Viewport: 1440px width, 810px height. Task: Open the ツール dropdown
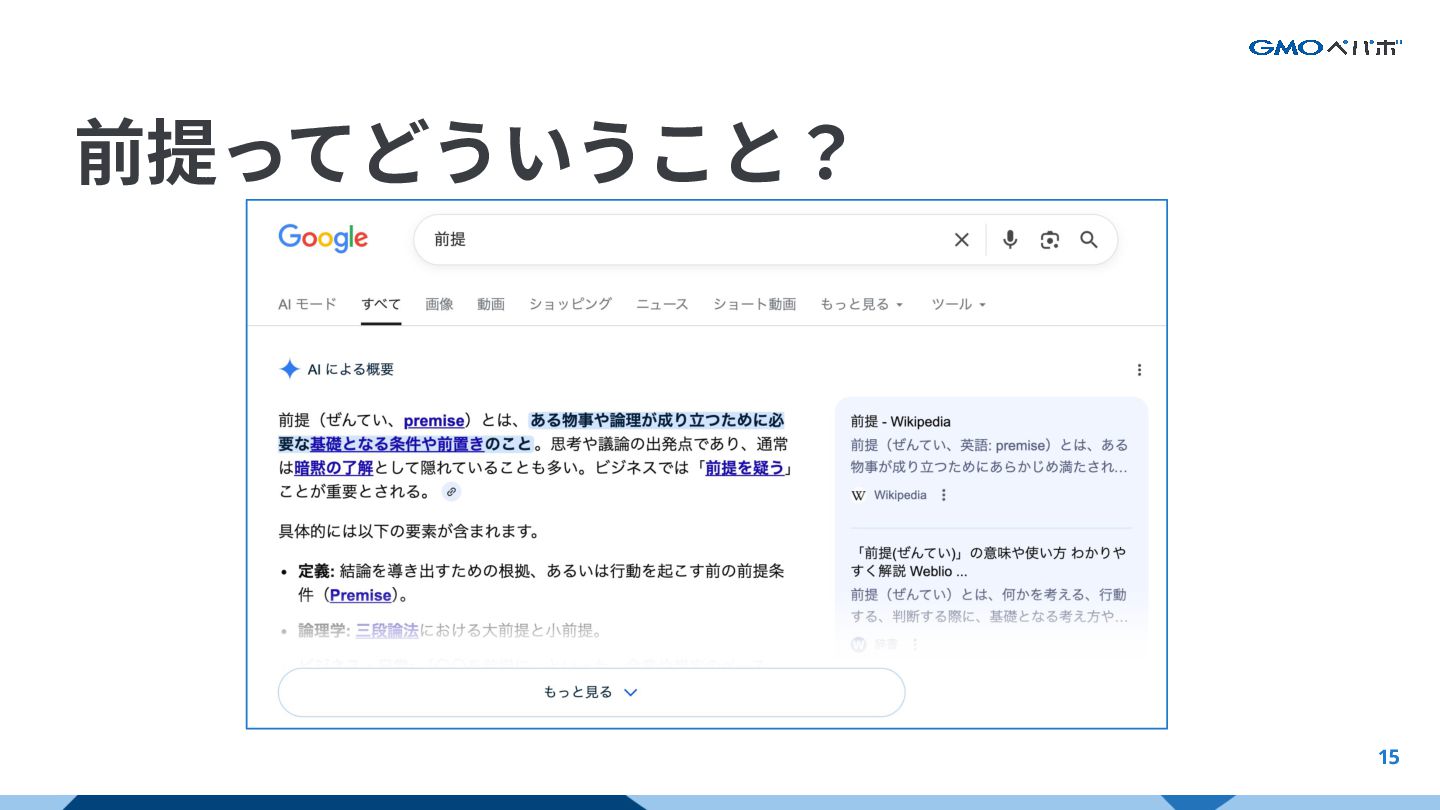click(x=958, y=304)
